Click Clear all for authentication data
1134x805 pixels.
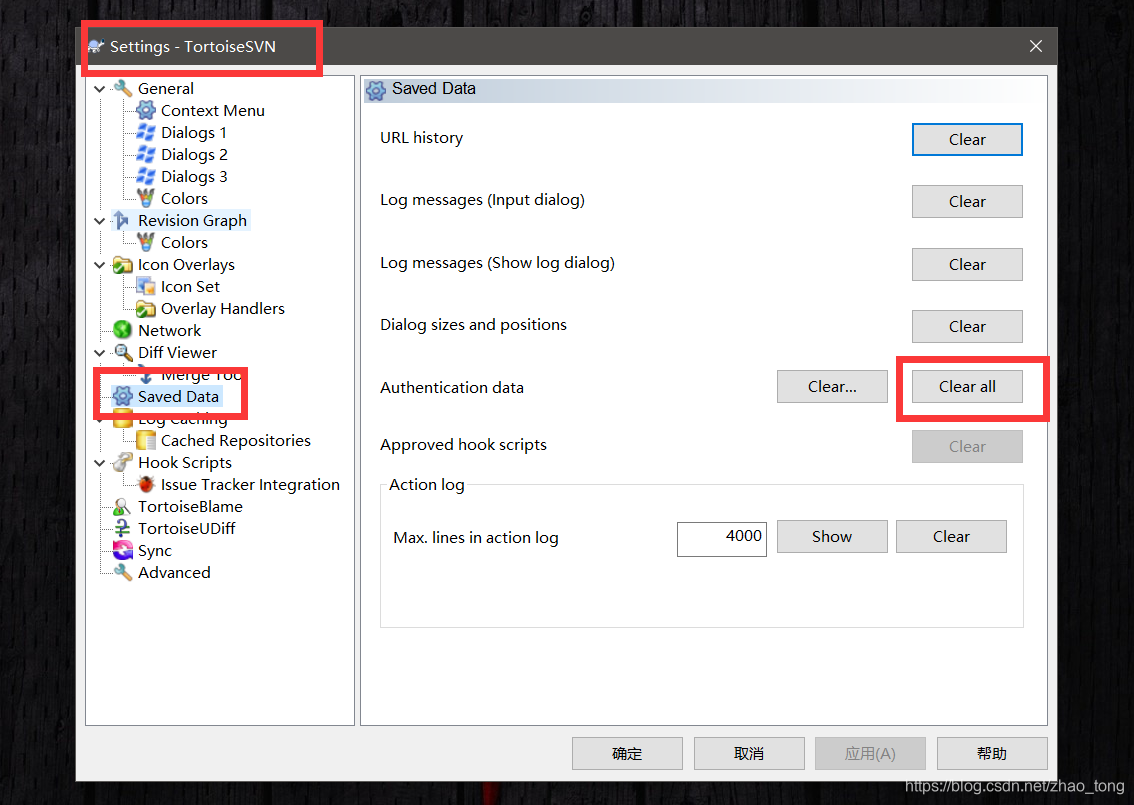(966, 386)
